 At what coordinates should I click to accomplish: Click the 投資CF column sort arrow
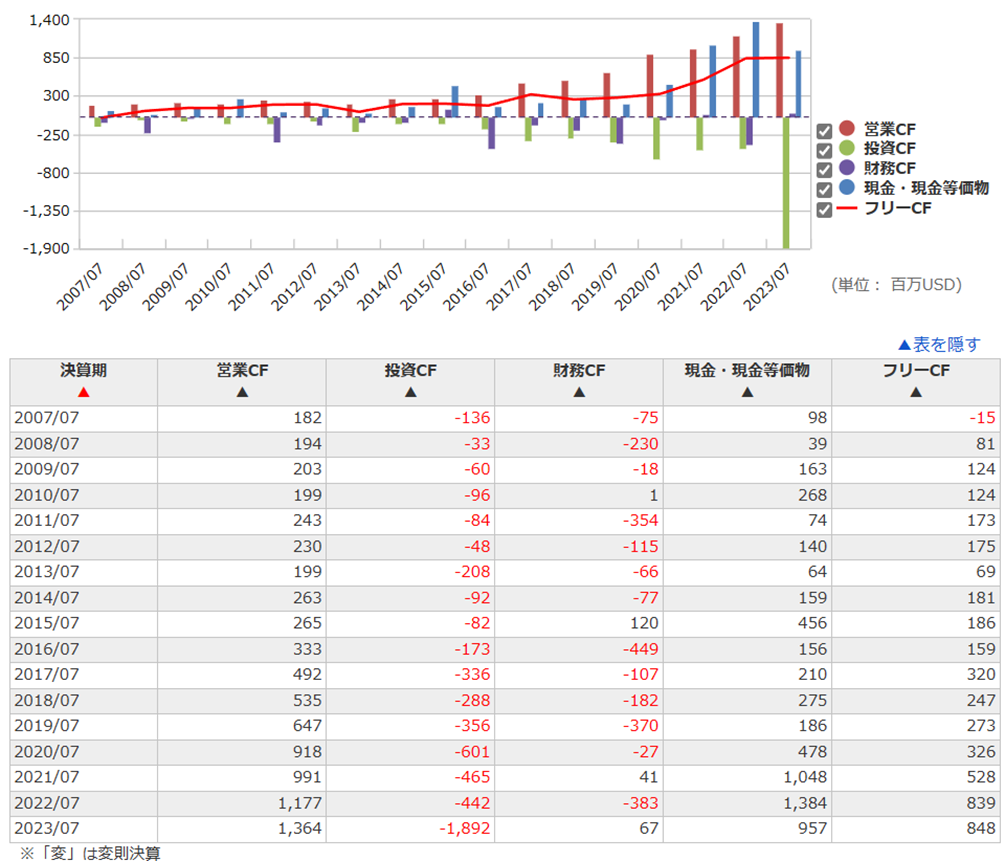click(410, 393)
